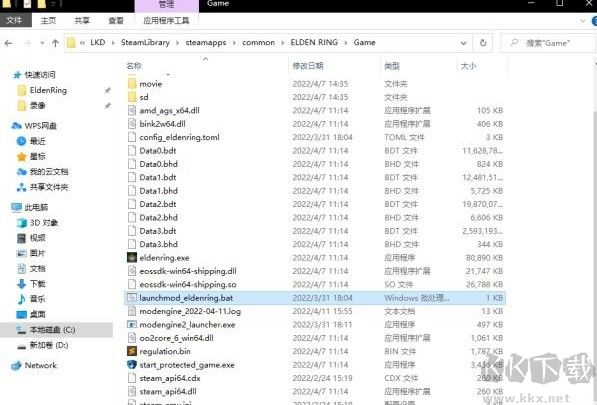Open the 应用程序工具 ribbon tab

(x=166, y=21)
